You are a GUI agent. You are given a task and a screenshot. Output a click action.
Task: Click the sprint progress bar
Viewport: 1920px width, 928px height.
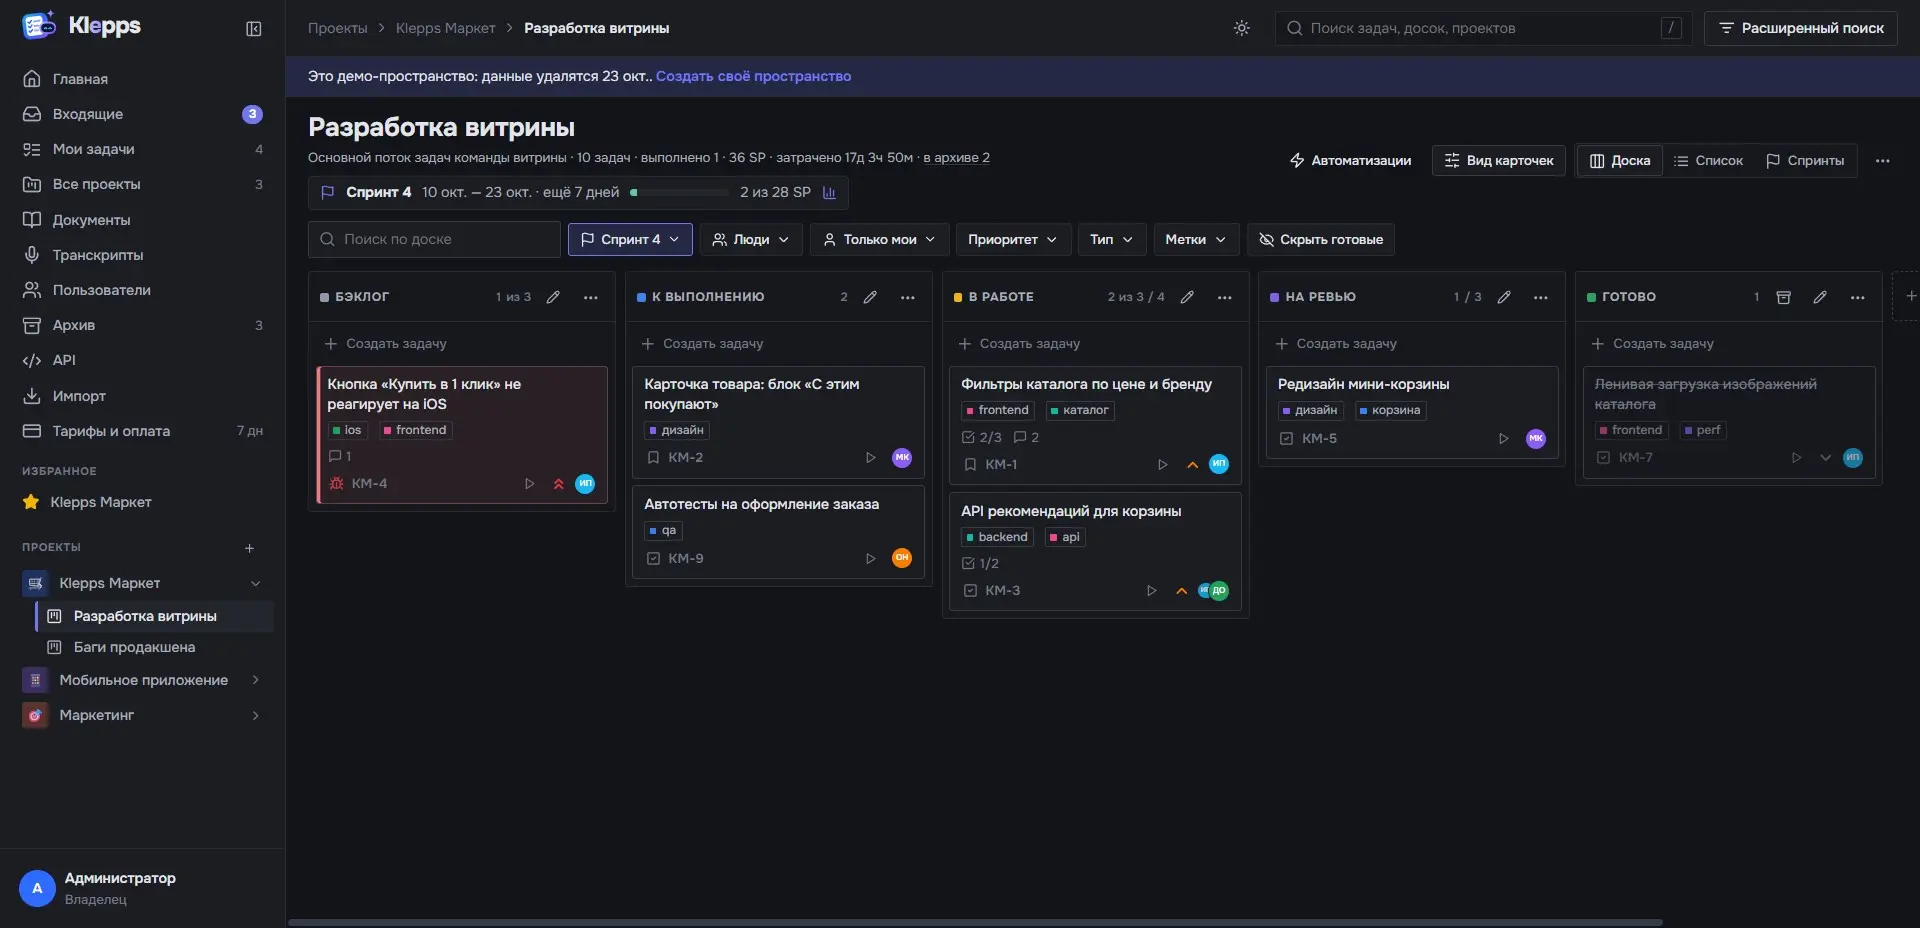pos(679,192)
